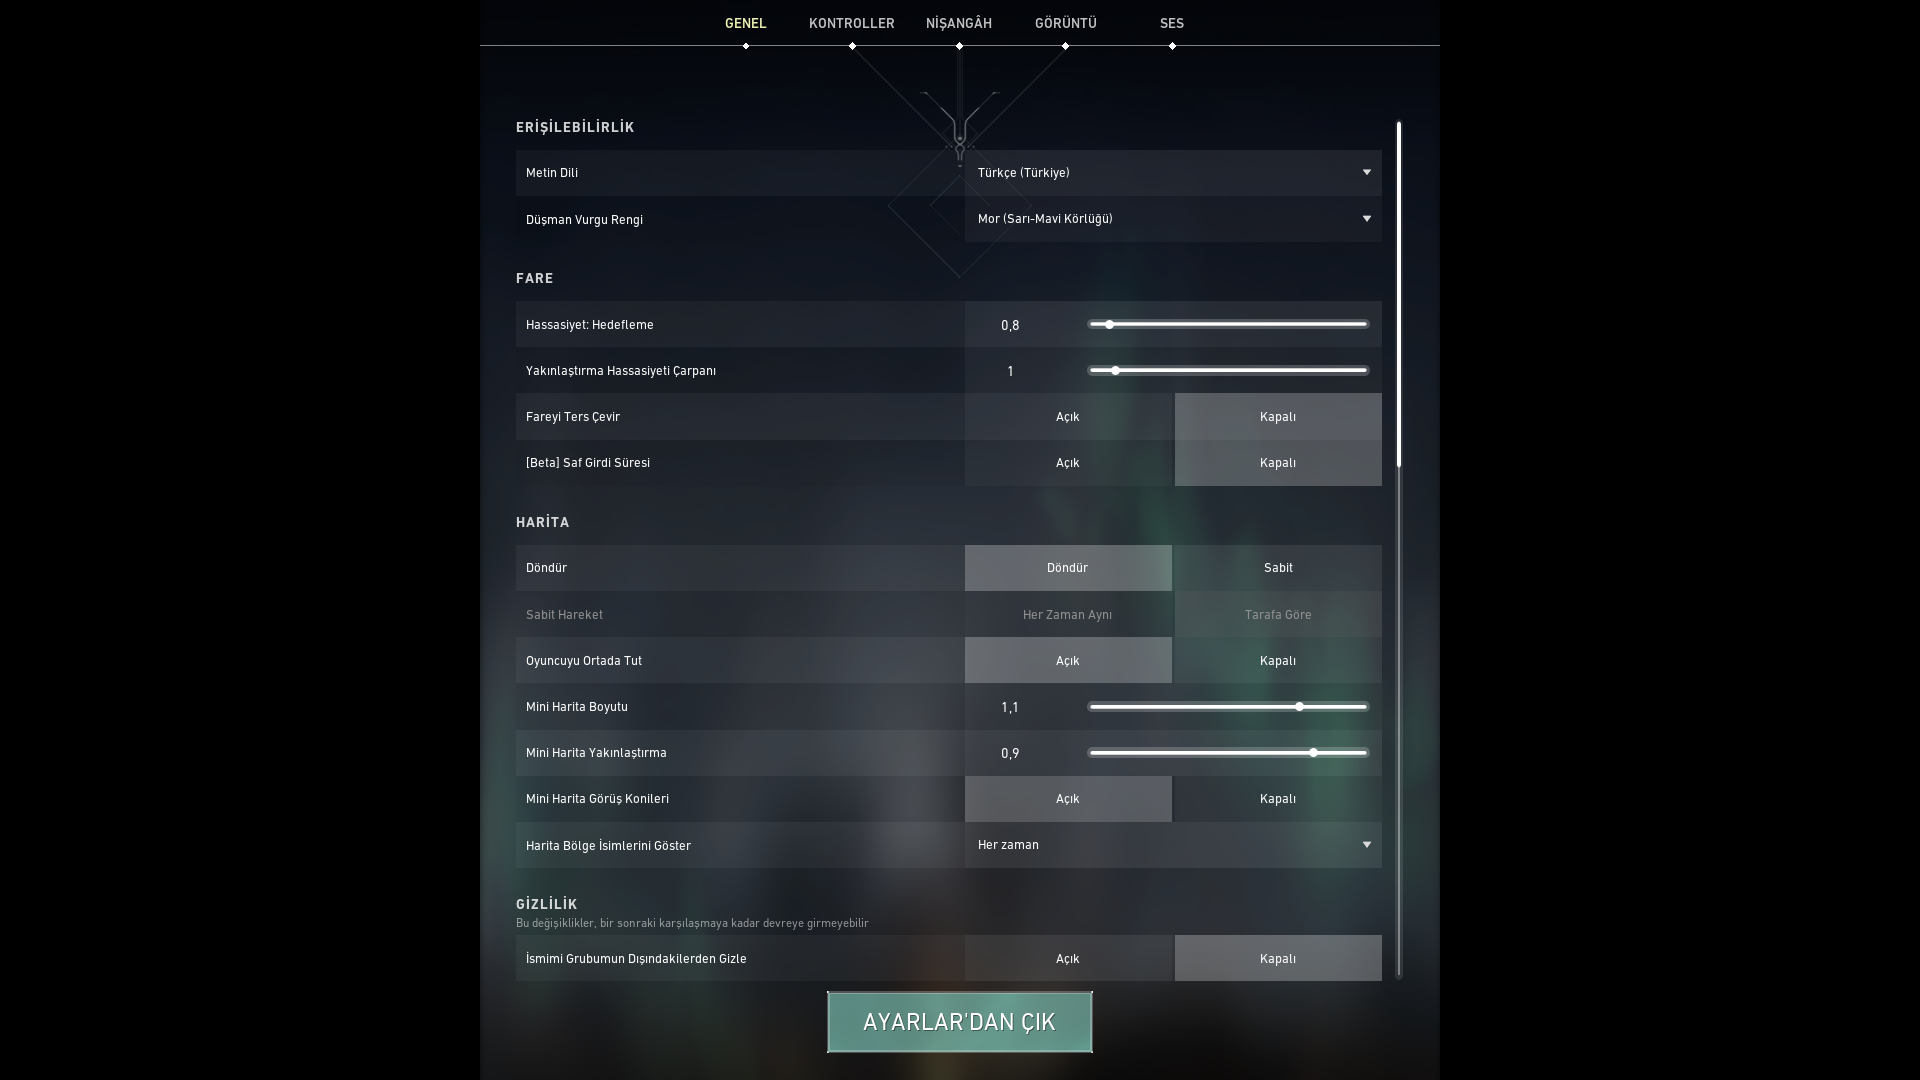Click the Ayarlar'dan Çık button
This screenshot has width=1920, height=1080.
pos(959,1022)
